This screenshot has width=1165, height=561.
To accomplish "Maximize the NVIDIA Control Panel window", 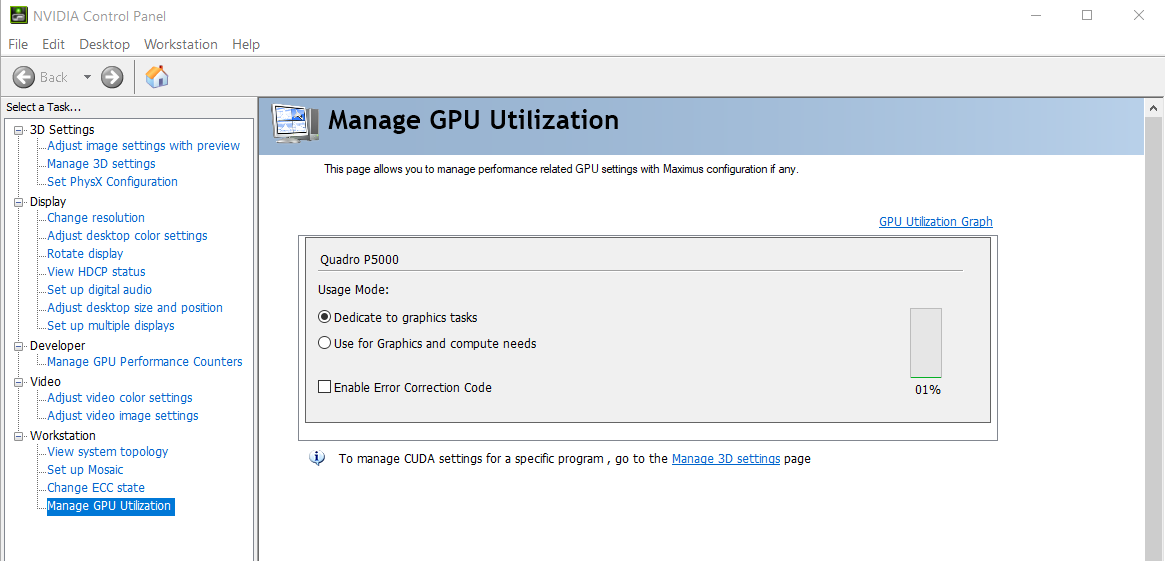I will coord(1087,15).
